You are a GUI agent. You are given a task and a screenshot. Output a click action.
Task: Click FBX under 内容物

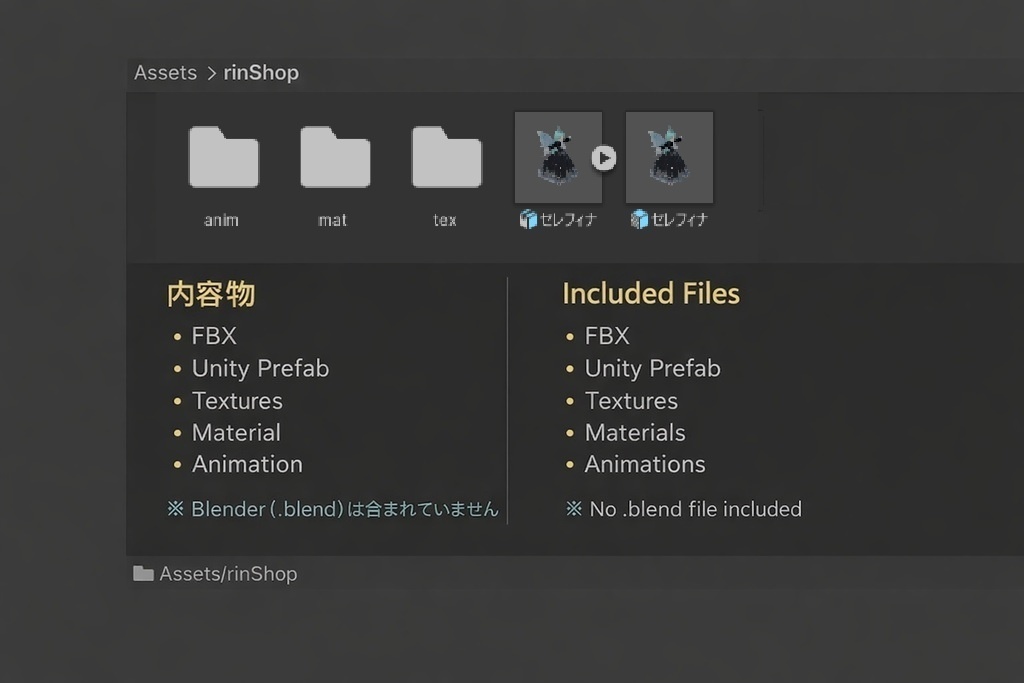[214, 336]
